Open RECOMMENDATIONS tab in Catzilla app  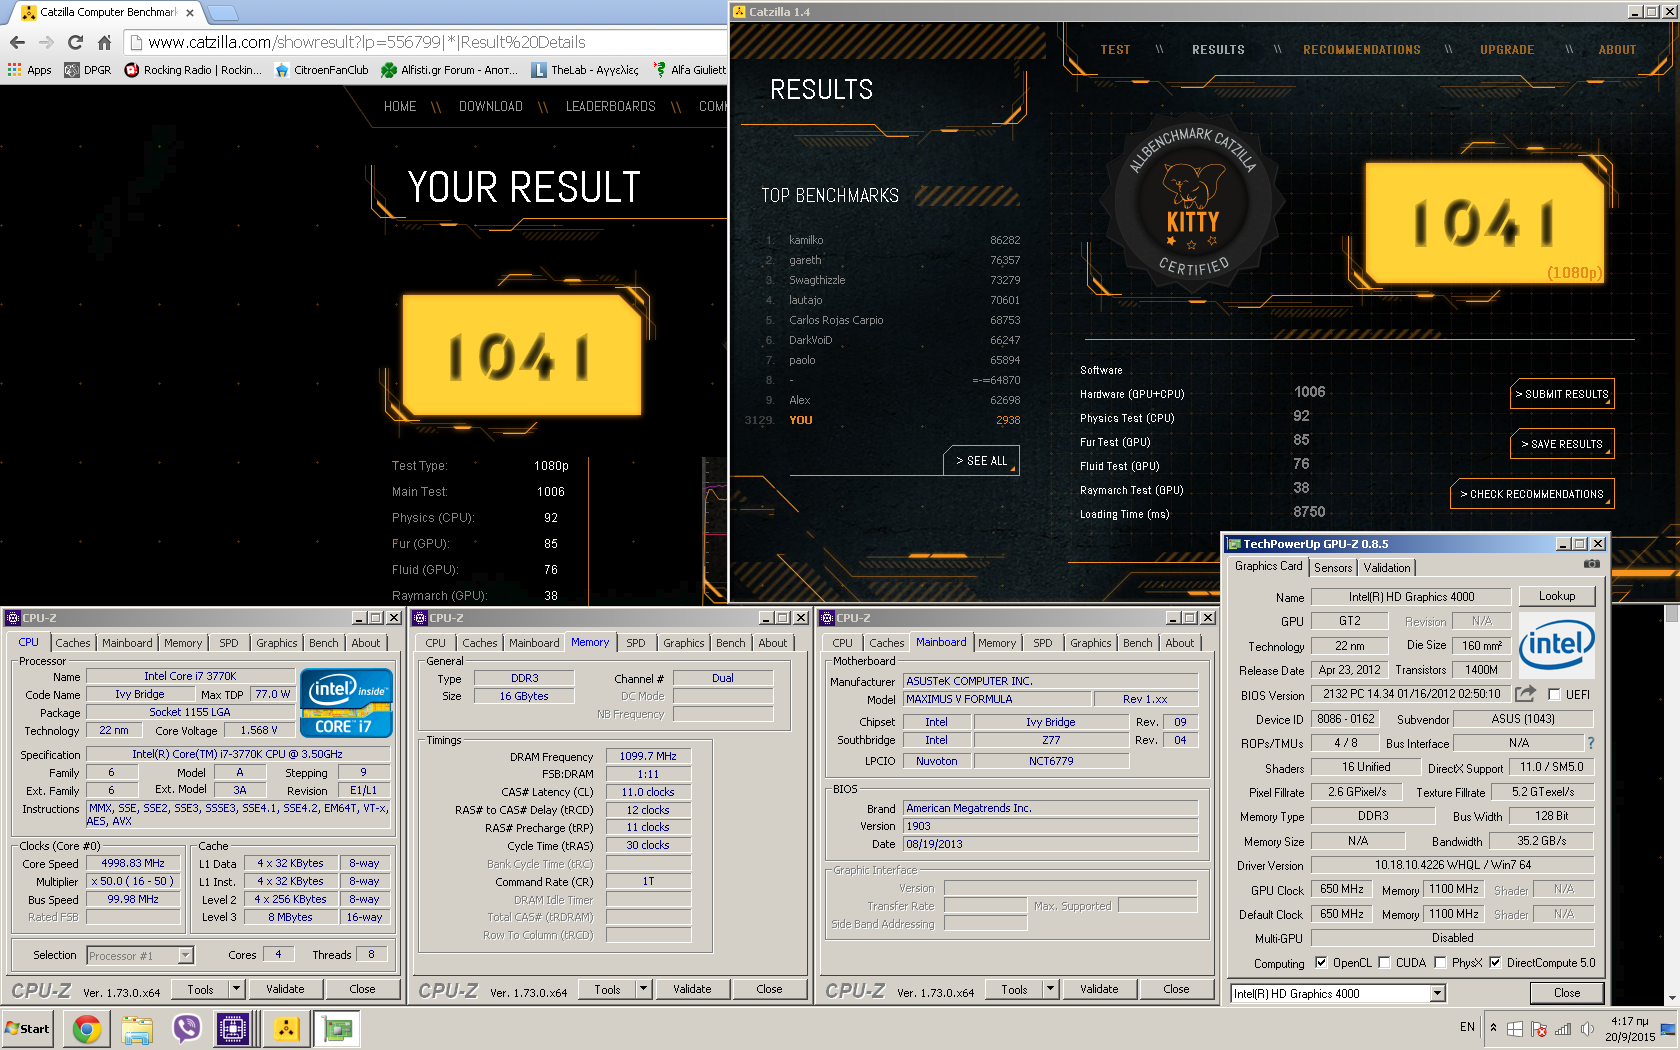[x=1361, y=49]
